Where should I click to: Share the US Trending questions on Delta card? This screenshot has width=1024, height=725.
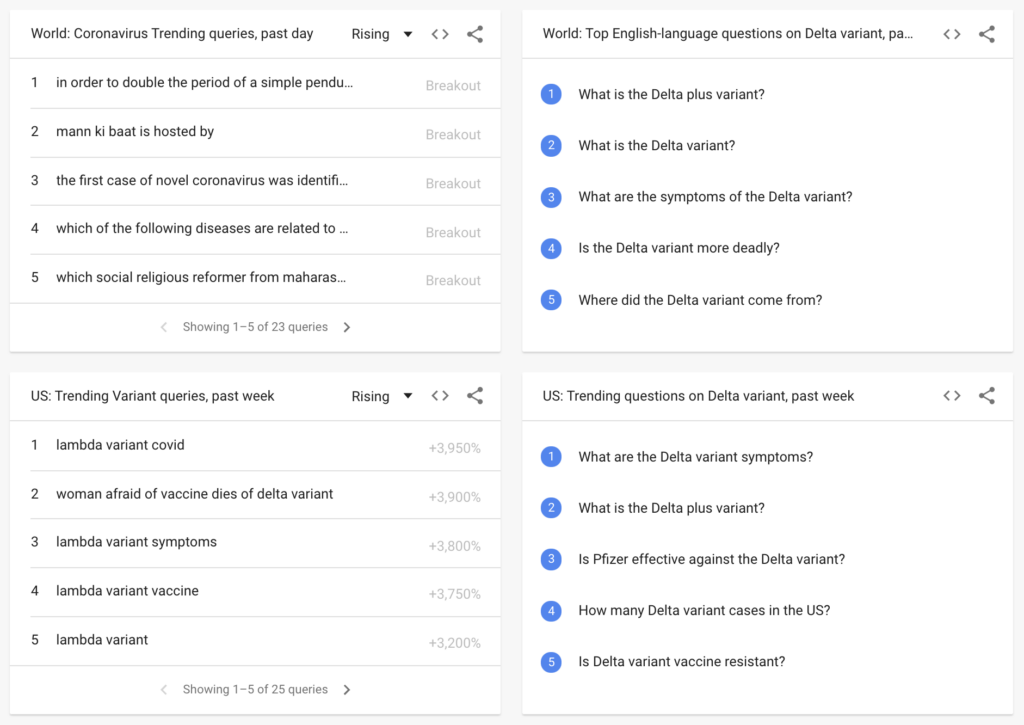click(987, 396)
